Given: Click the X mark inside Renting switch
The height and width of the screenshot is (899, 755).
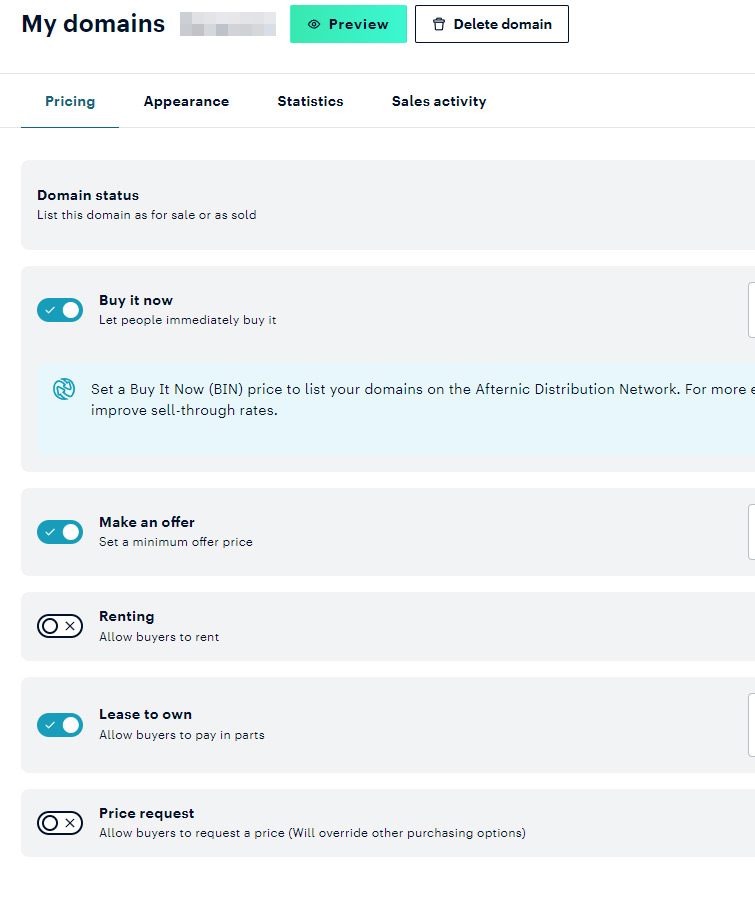Looking at the screenshot, I should pyautogui.click(x=70, y=626).
